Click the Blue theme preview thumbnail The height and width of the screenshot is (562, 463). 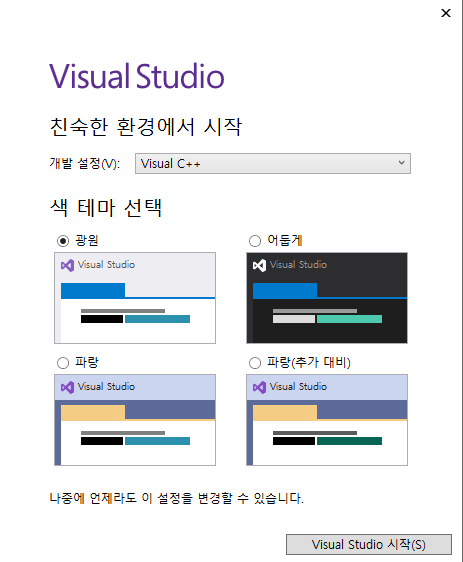click(135, 420)
